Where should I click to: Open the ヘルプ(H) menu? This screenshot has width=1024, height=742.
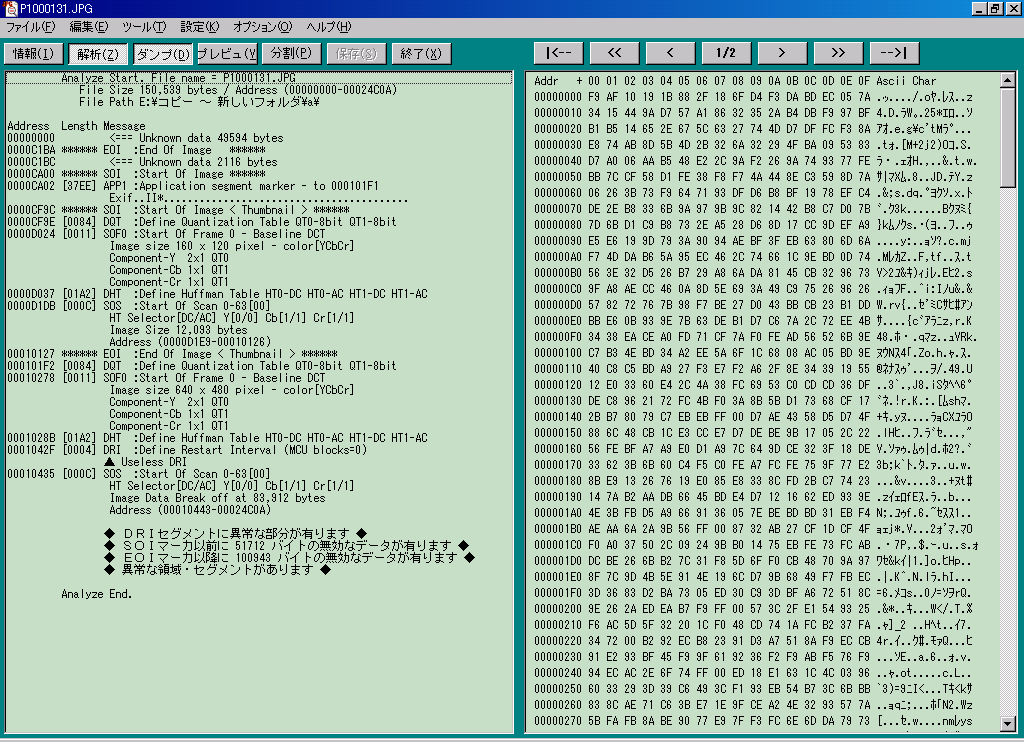tap(328, 27)
